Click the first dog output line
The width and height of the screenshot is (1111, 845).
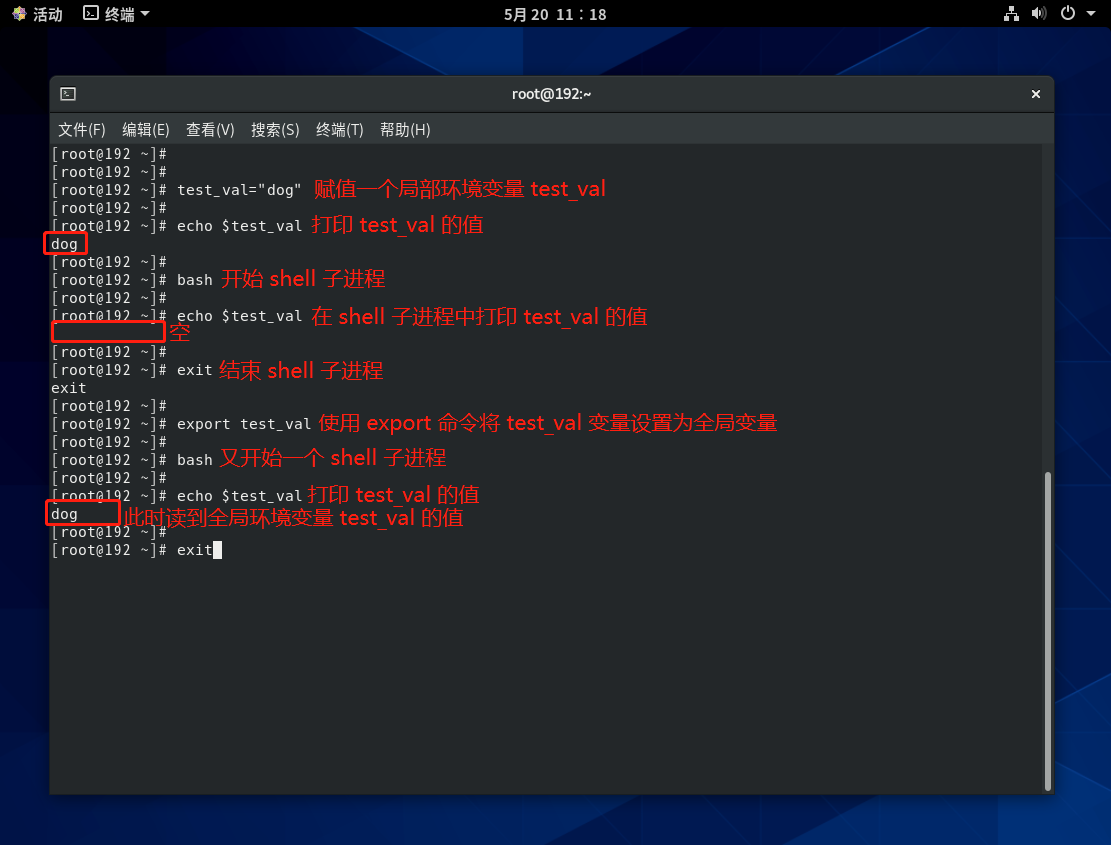[64, 244]
